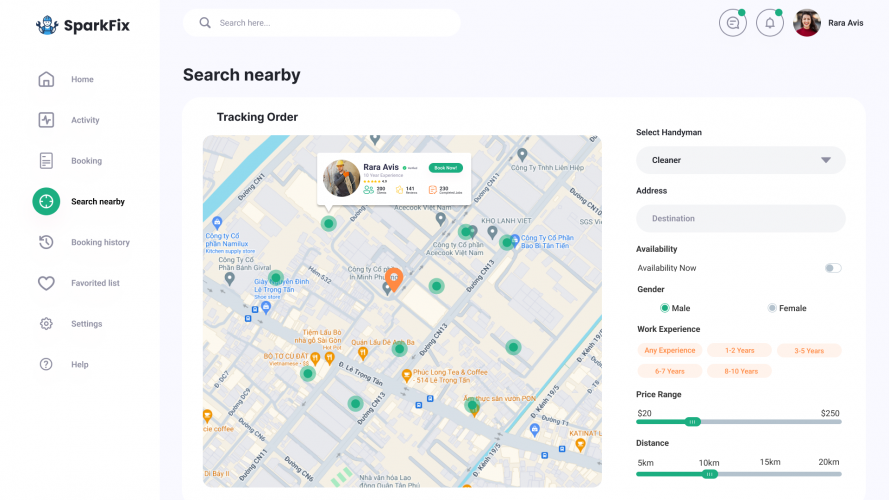Click Help label in the sidebar
The image size is (889, 500).
point(79,365)
